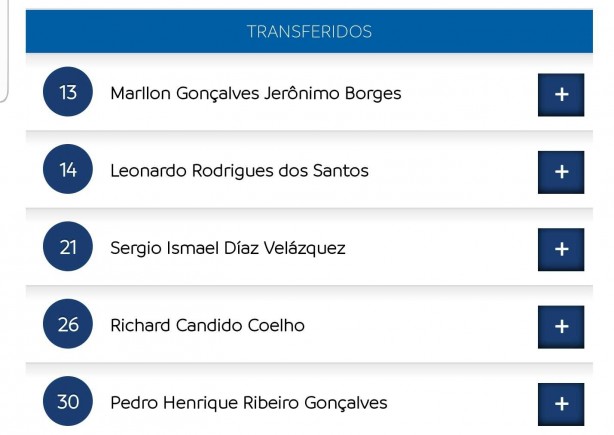Click Richard Candido Coelho name text
Image resolution: width=614 pixels, height=435 pixels.
coord(207,325)
